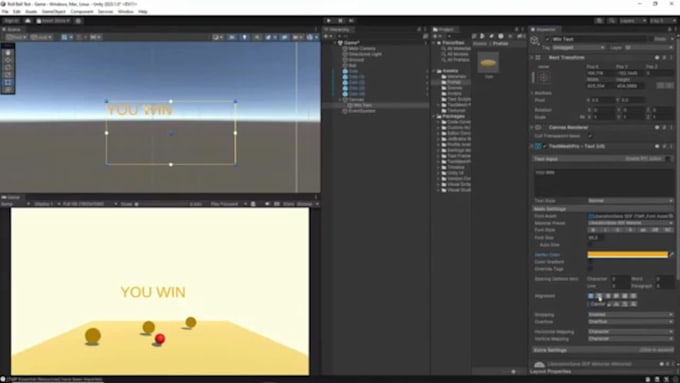Select left text alignment

click(591, 296)
